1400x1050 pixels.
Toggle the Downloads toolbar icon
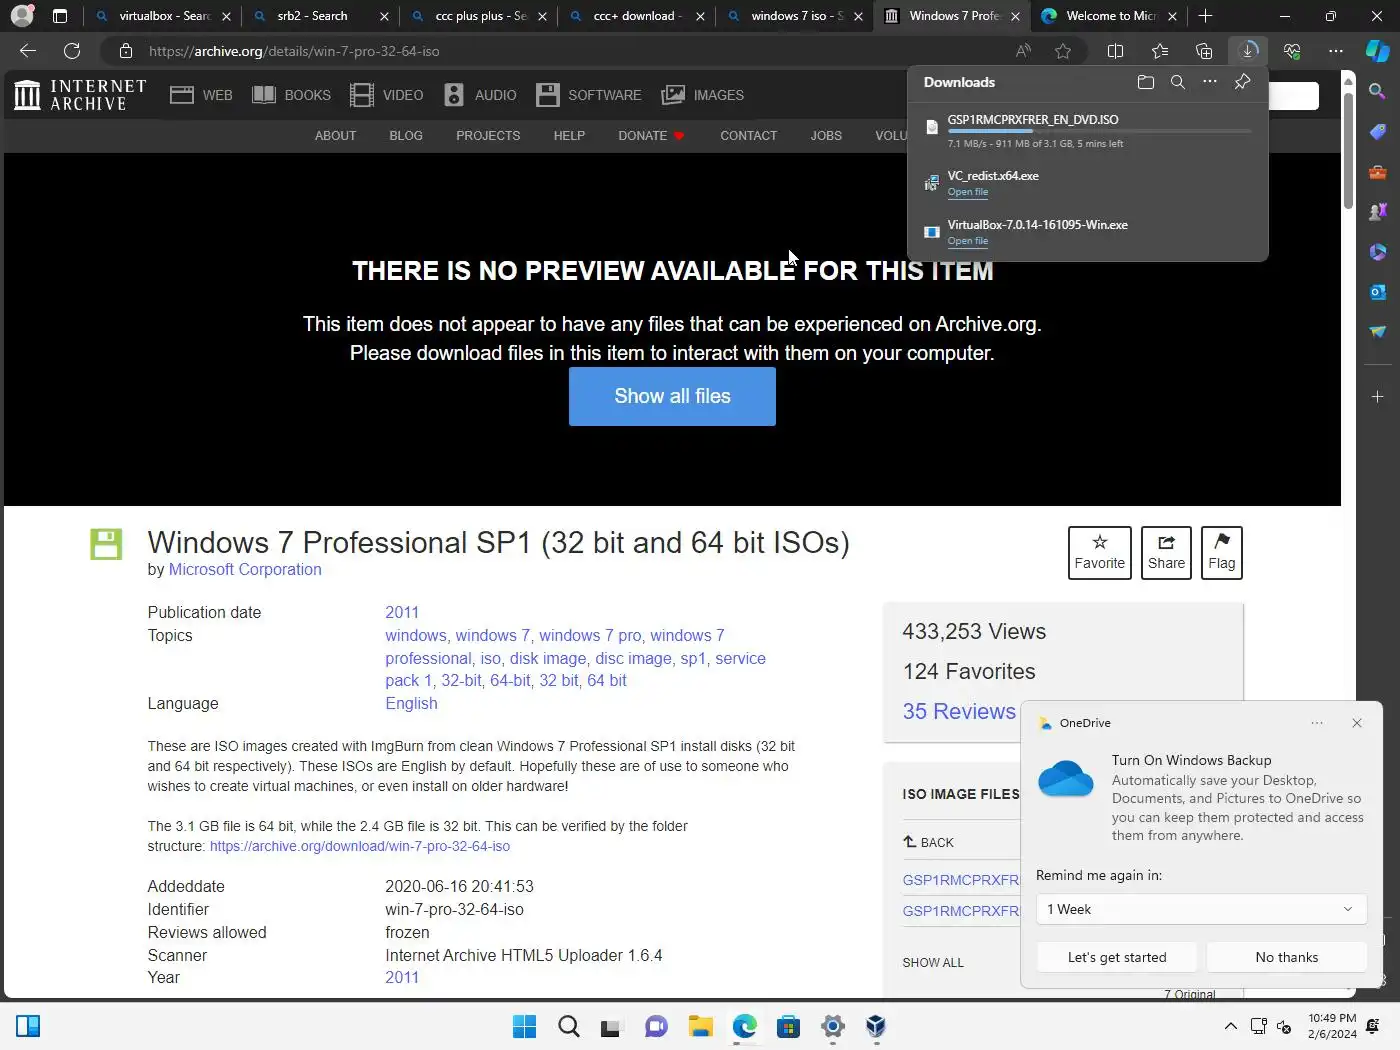(1248, 51)
